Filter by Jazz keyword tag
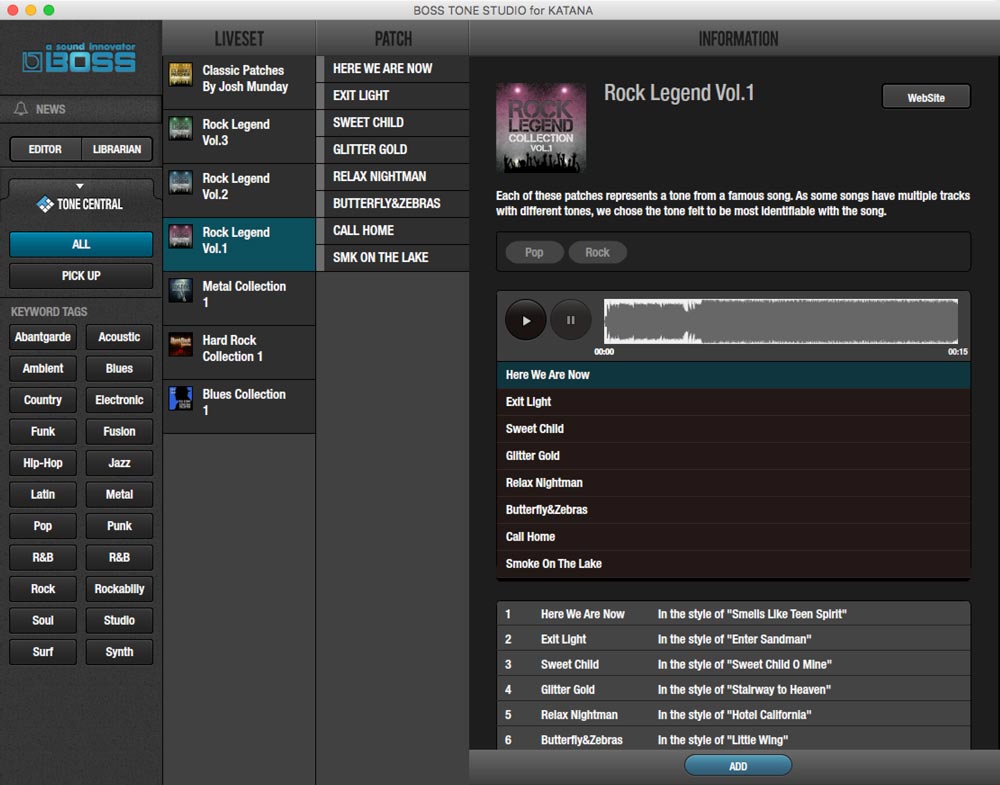1000x785 pixels. tap(119, 463)
